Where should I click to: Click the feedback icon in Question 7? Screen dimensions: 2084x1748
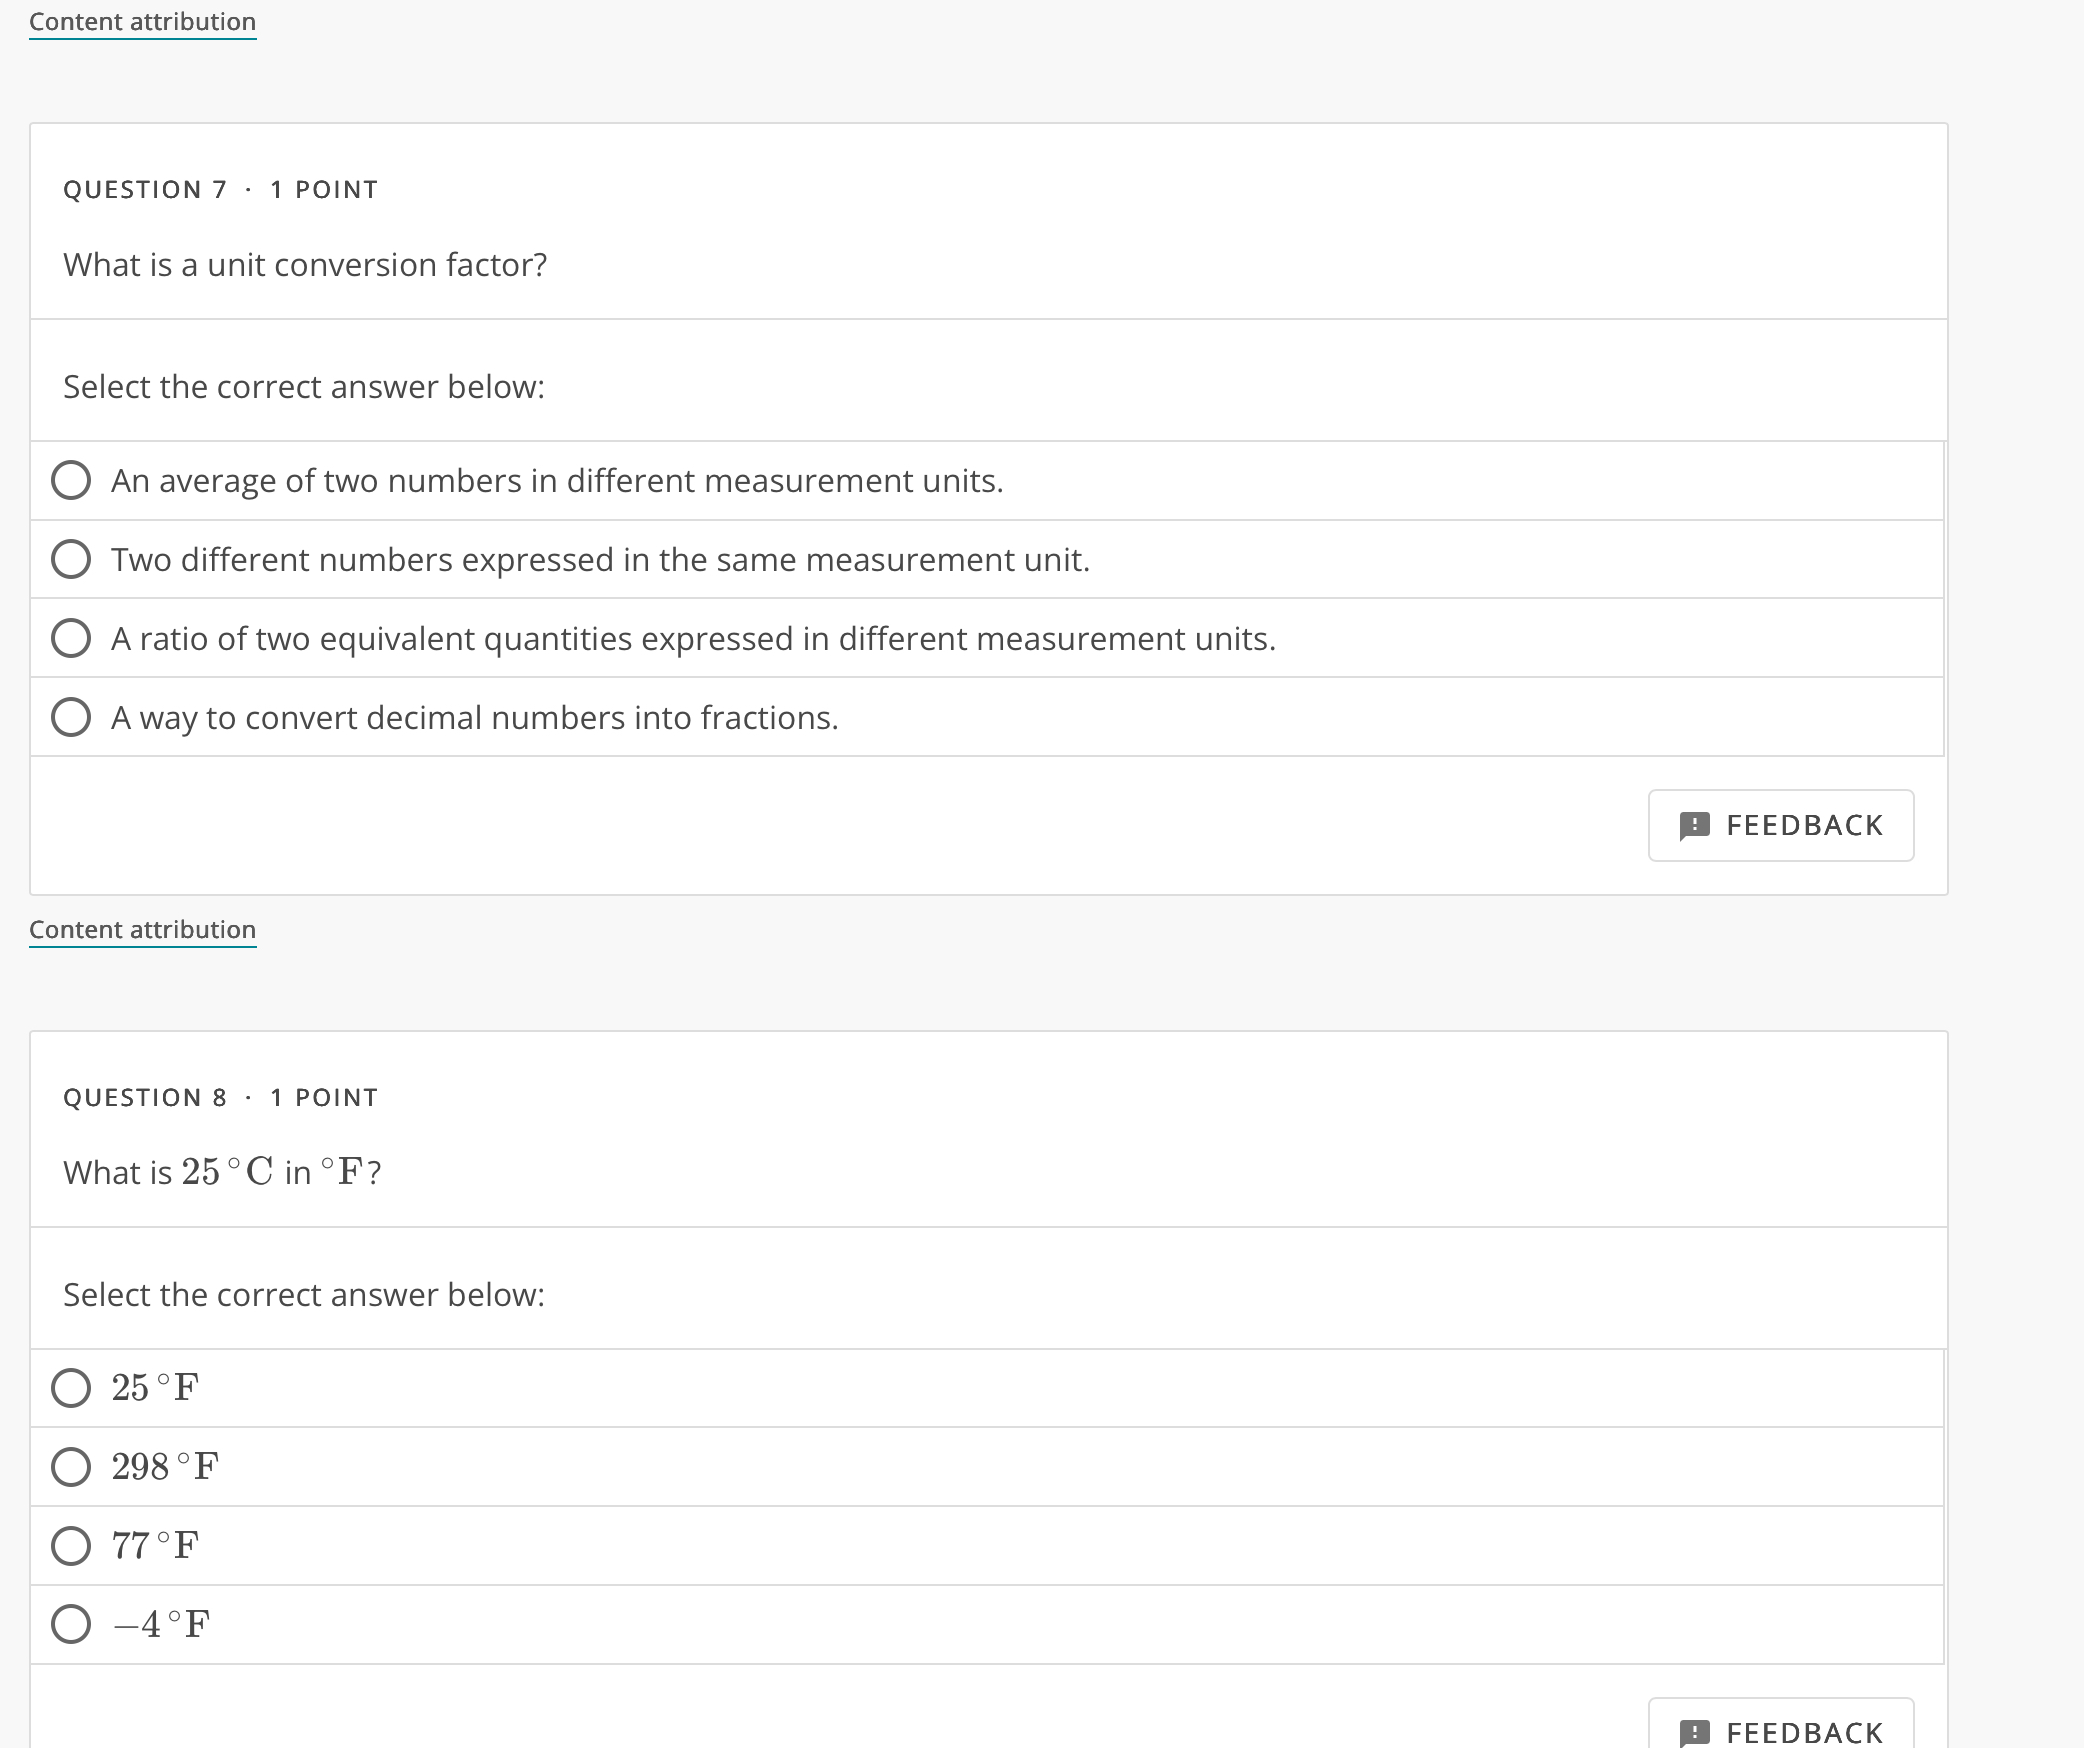tap(1694, 826)
